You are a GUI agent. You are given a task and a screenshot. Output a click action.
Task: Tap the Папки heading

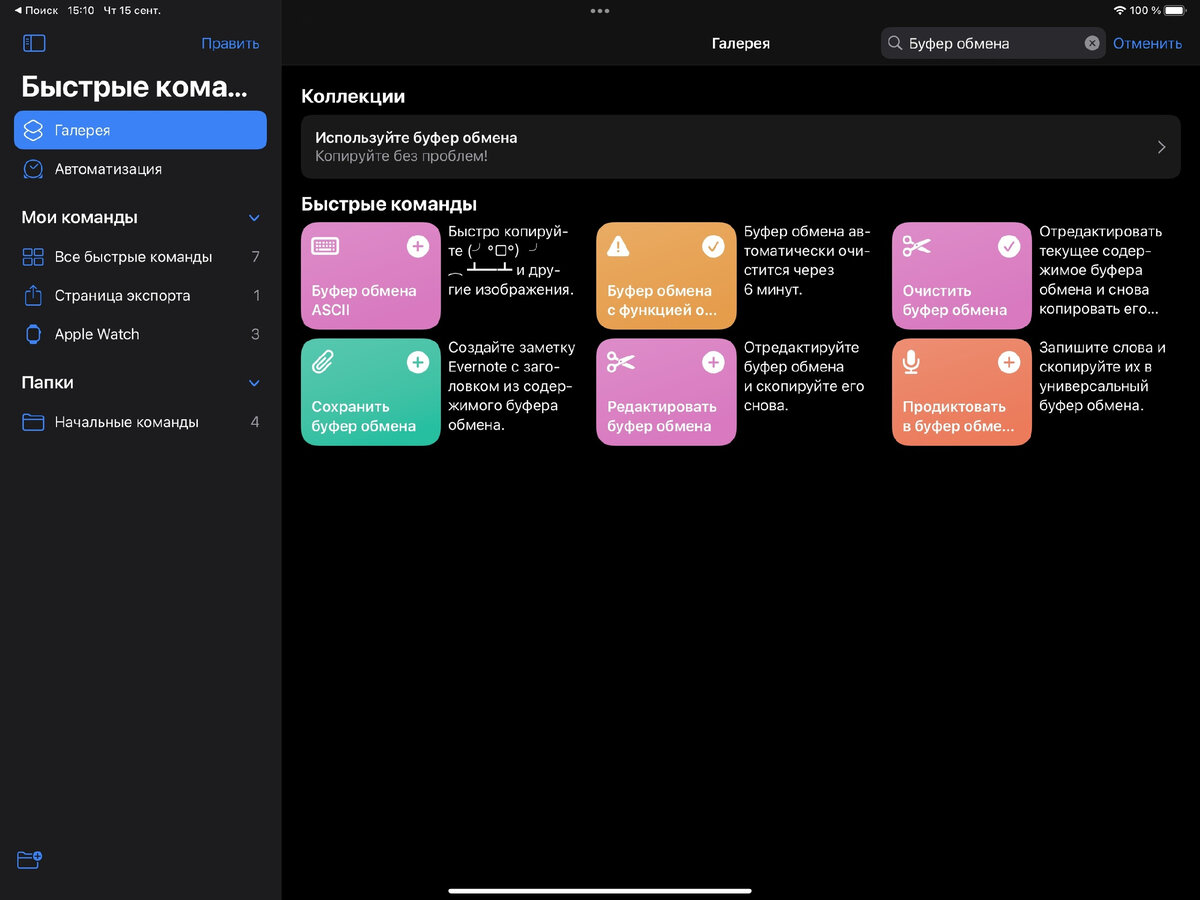[48, 383]
